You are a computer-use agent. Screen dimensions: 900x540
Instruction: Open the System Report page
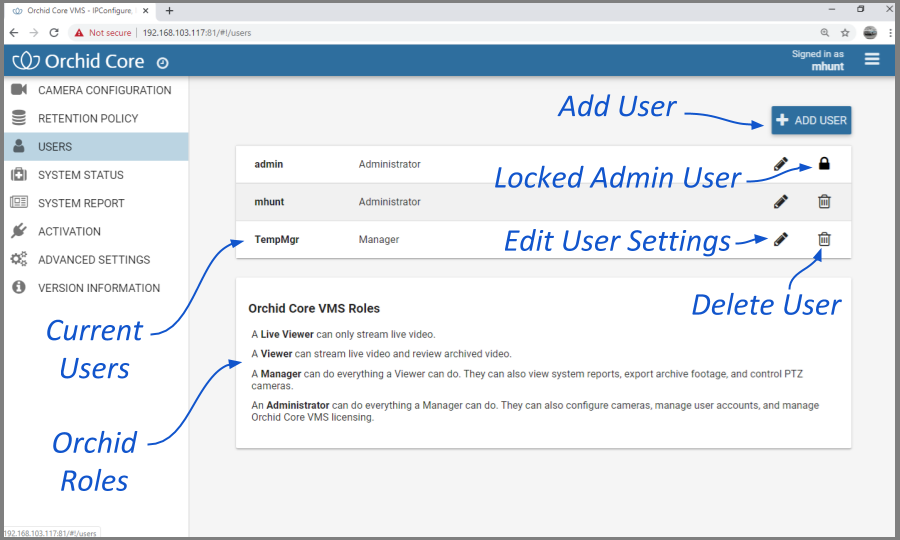tap(96, 203)
